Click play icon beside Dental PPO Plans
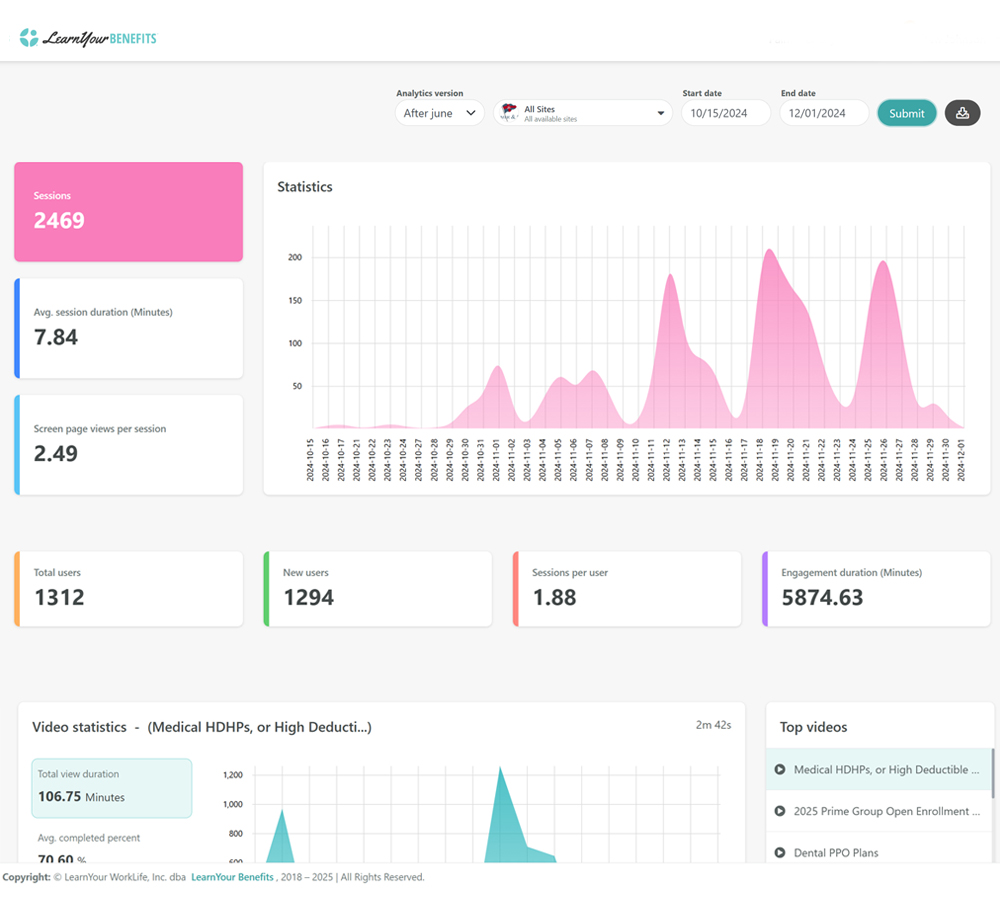Screen dimensions: 1000x900 coord(780,853)
